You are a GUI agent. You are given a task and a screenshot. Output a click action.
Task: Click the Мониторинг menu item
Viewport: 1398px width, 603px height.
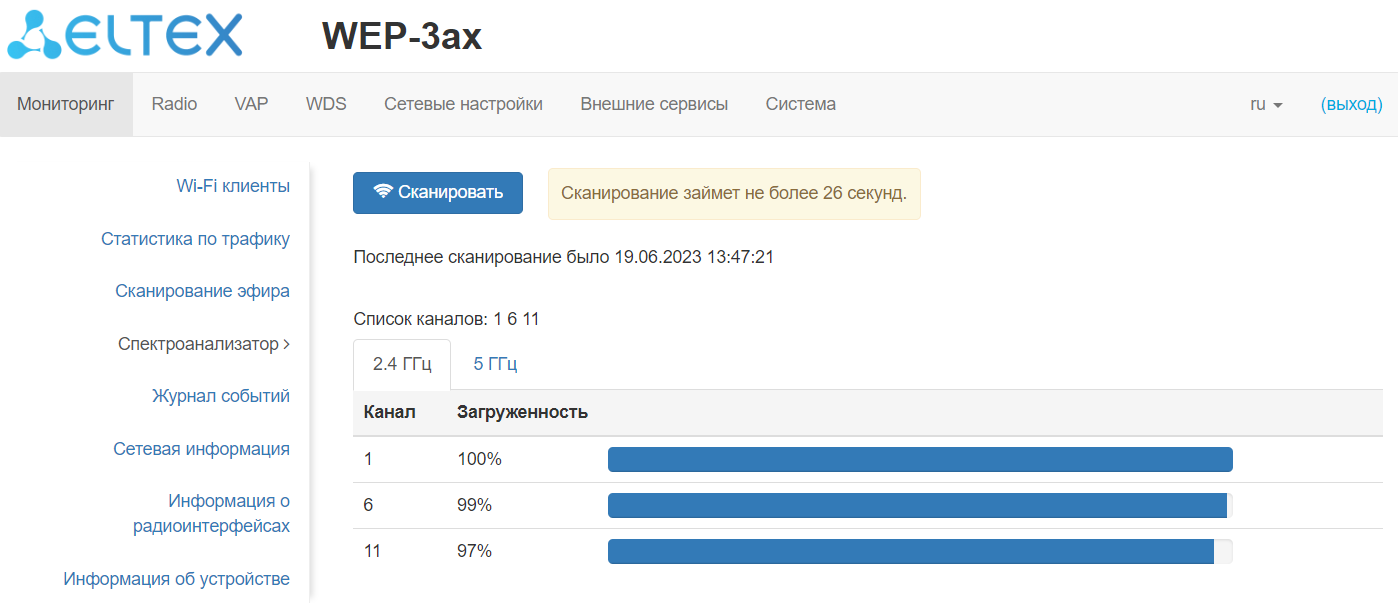tap(66, 104)
